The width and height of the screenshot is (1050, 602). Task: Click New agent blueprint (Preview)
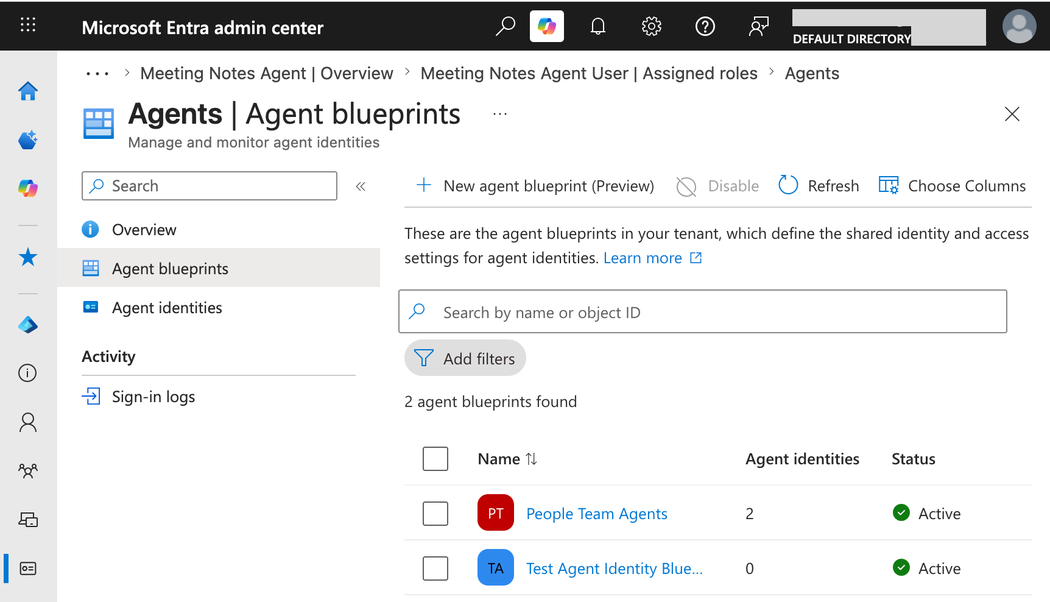(534, 185)
